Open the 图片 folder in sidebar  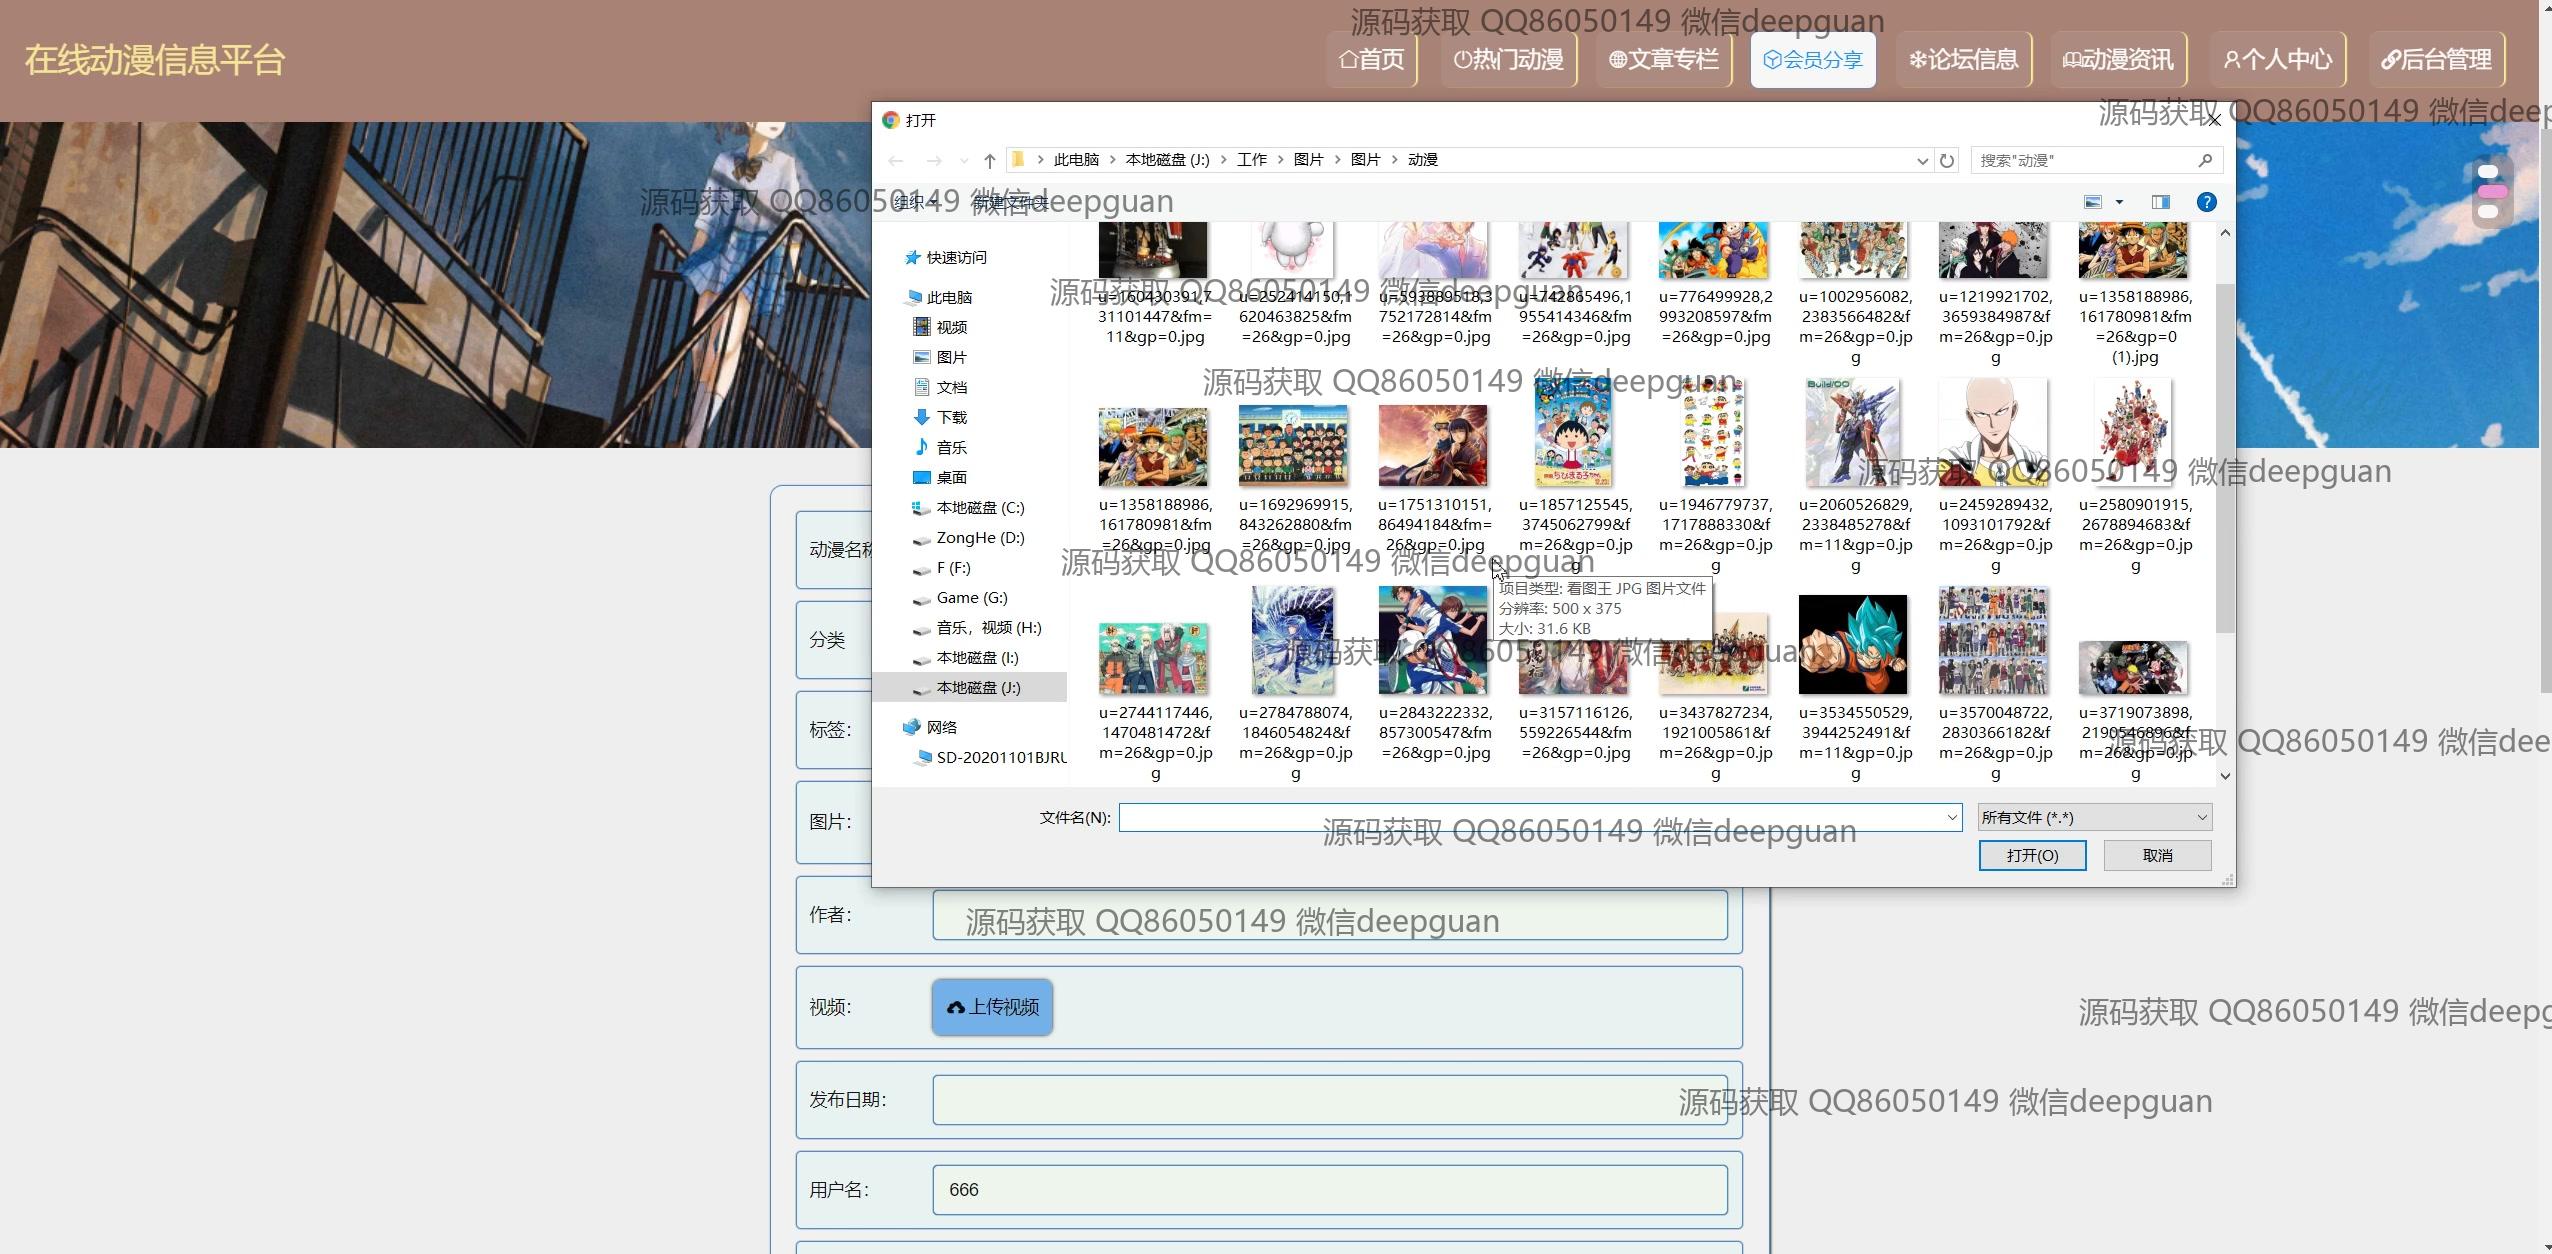point(951,357)
